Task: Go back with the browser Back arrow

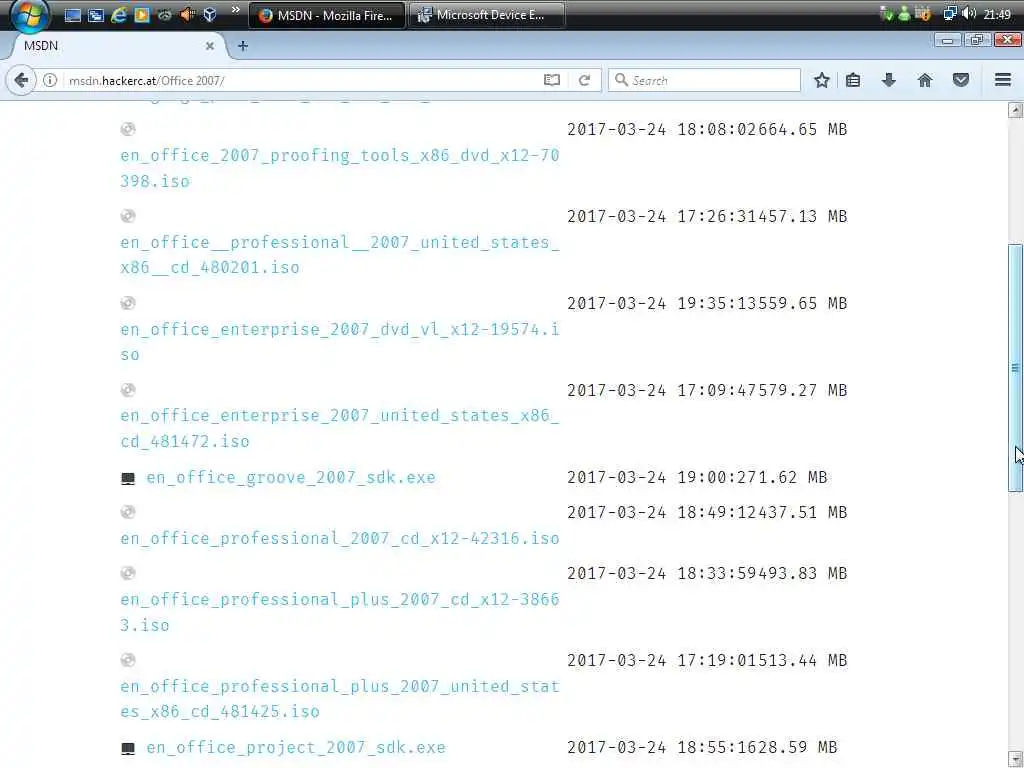Action: (21, 80)
